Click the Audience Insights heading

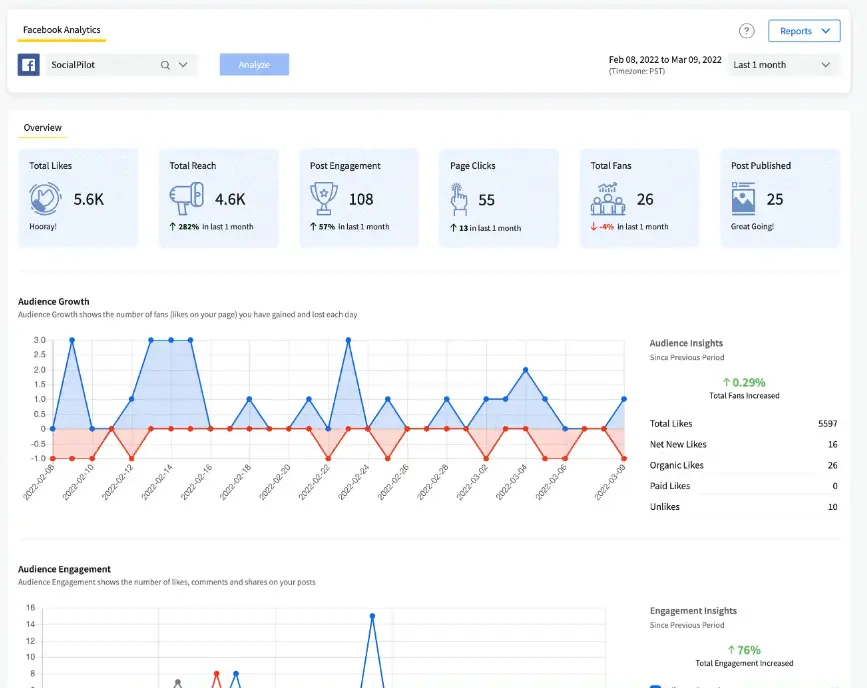pos(686,343)
